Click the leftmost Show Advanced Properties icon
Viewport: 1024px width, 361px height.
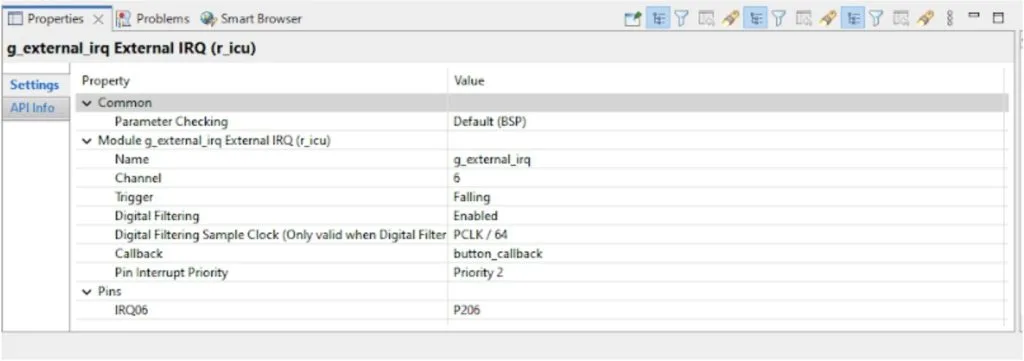[706, 19]
